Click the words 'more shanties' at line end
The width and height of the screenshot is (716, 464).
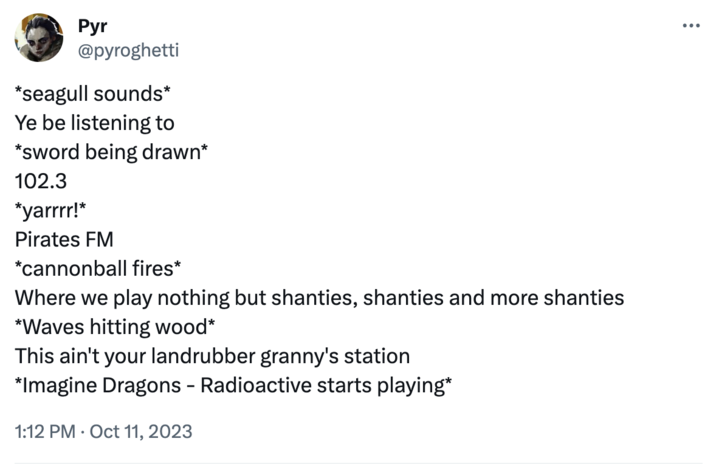click(x=557, y=298)
